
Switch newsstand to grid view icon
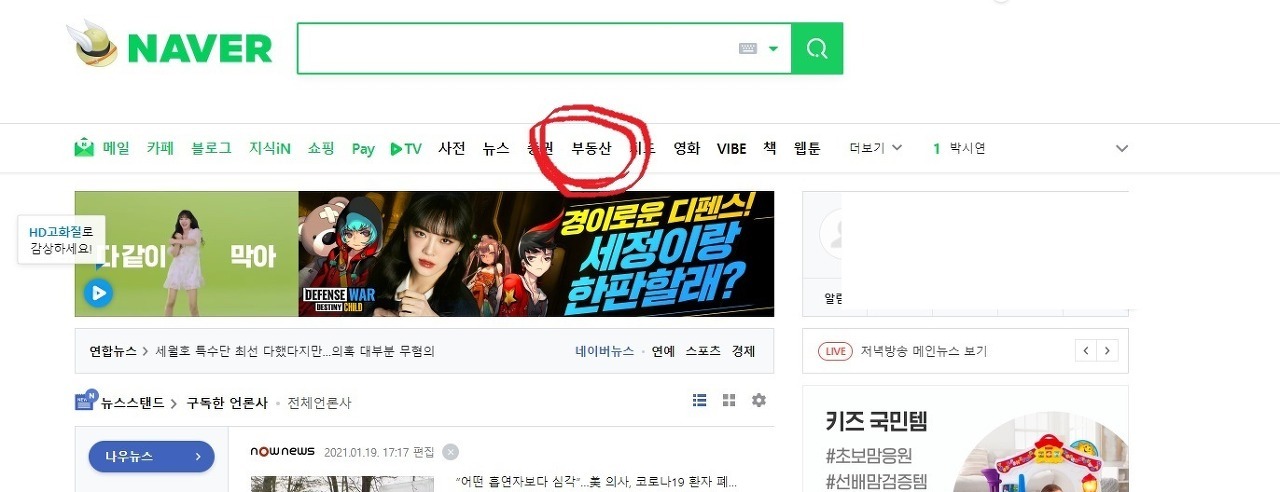(729, 400)
